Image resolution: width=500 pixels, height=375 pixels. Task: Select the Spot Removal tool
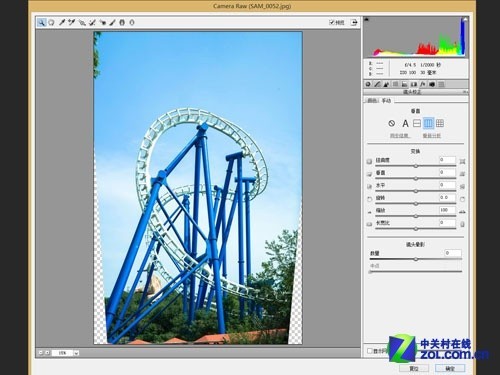pyautogui.click(x=92, y=22)
